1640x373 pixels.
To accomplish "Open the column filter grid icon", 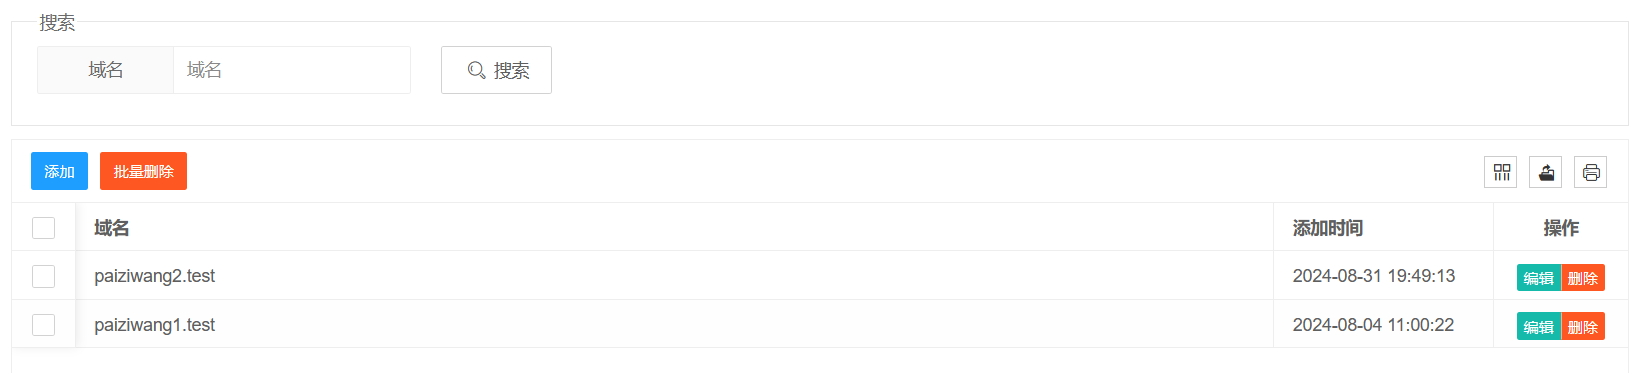I will [1500, 172].
